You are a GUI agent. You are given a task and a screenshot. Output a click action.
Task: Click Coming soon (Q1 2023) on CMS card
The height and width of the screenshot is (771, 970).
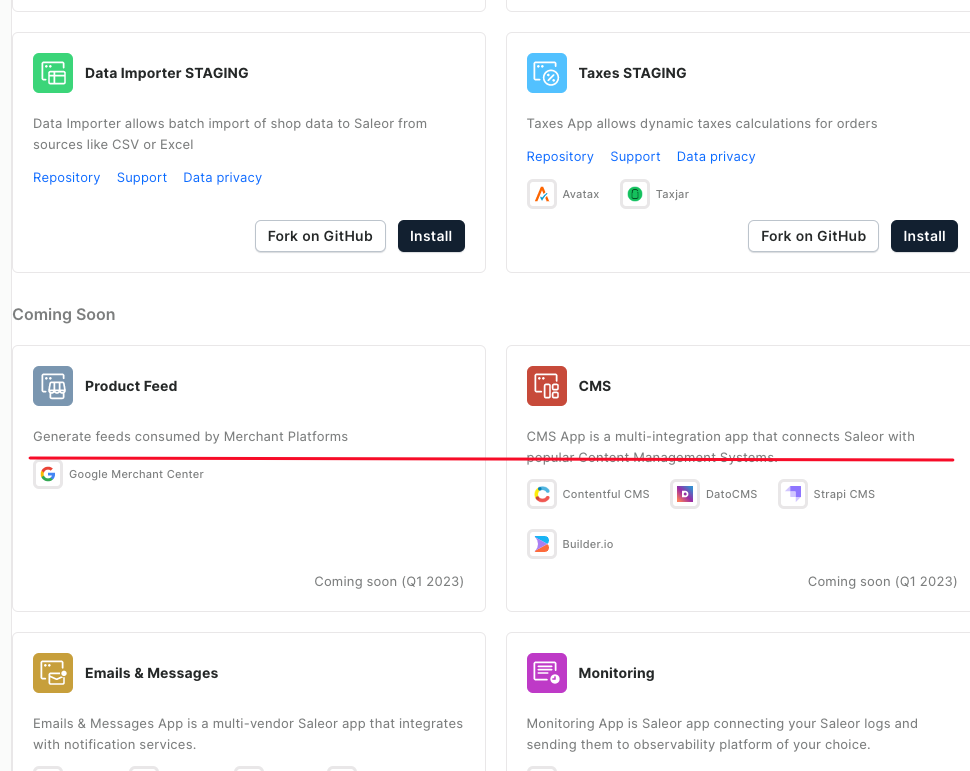tap(881, 581)
